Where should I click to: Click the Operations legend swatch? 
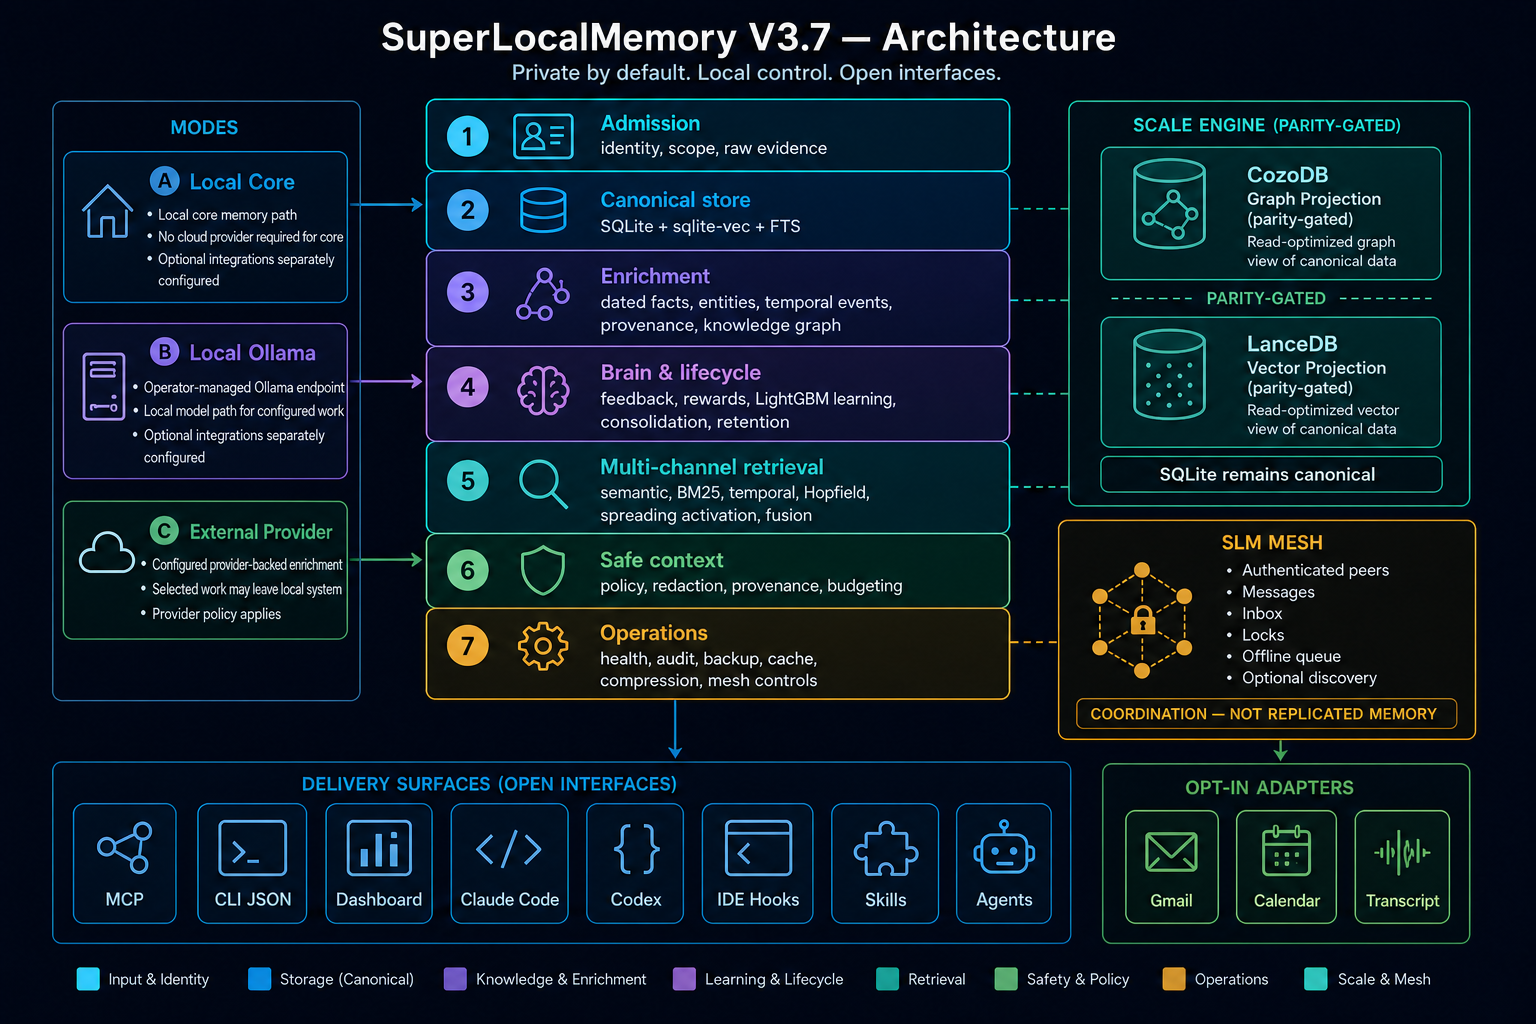1174,979
